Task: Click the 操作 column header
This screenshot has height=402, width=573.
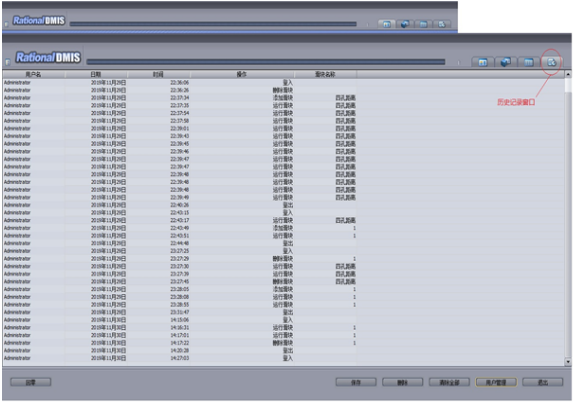Action: pos(242,75)
